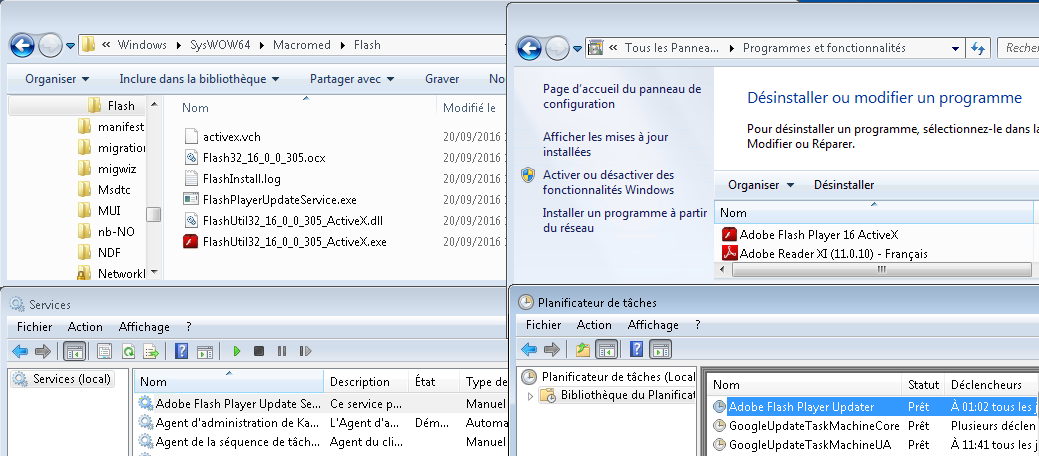Open Activer ou désactiver des fonctionnalités Windows
Image resolution: width=1039 pixels, height=456 pixels.
(x=608, y=182)
